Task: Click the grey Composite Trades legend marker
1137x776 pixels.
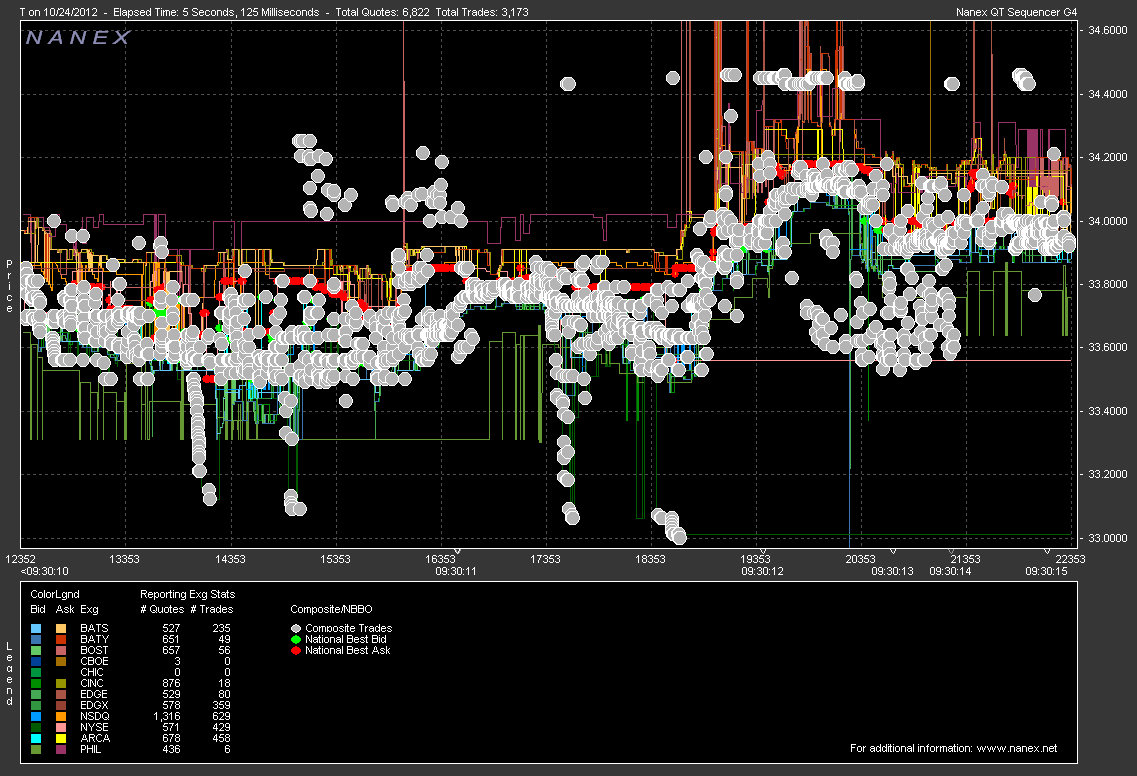Action: [296, 629]
